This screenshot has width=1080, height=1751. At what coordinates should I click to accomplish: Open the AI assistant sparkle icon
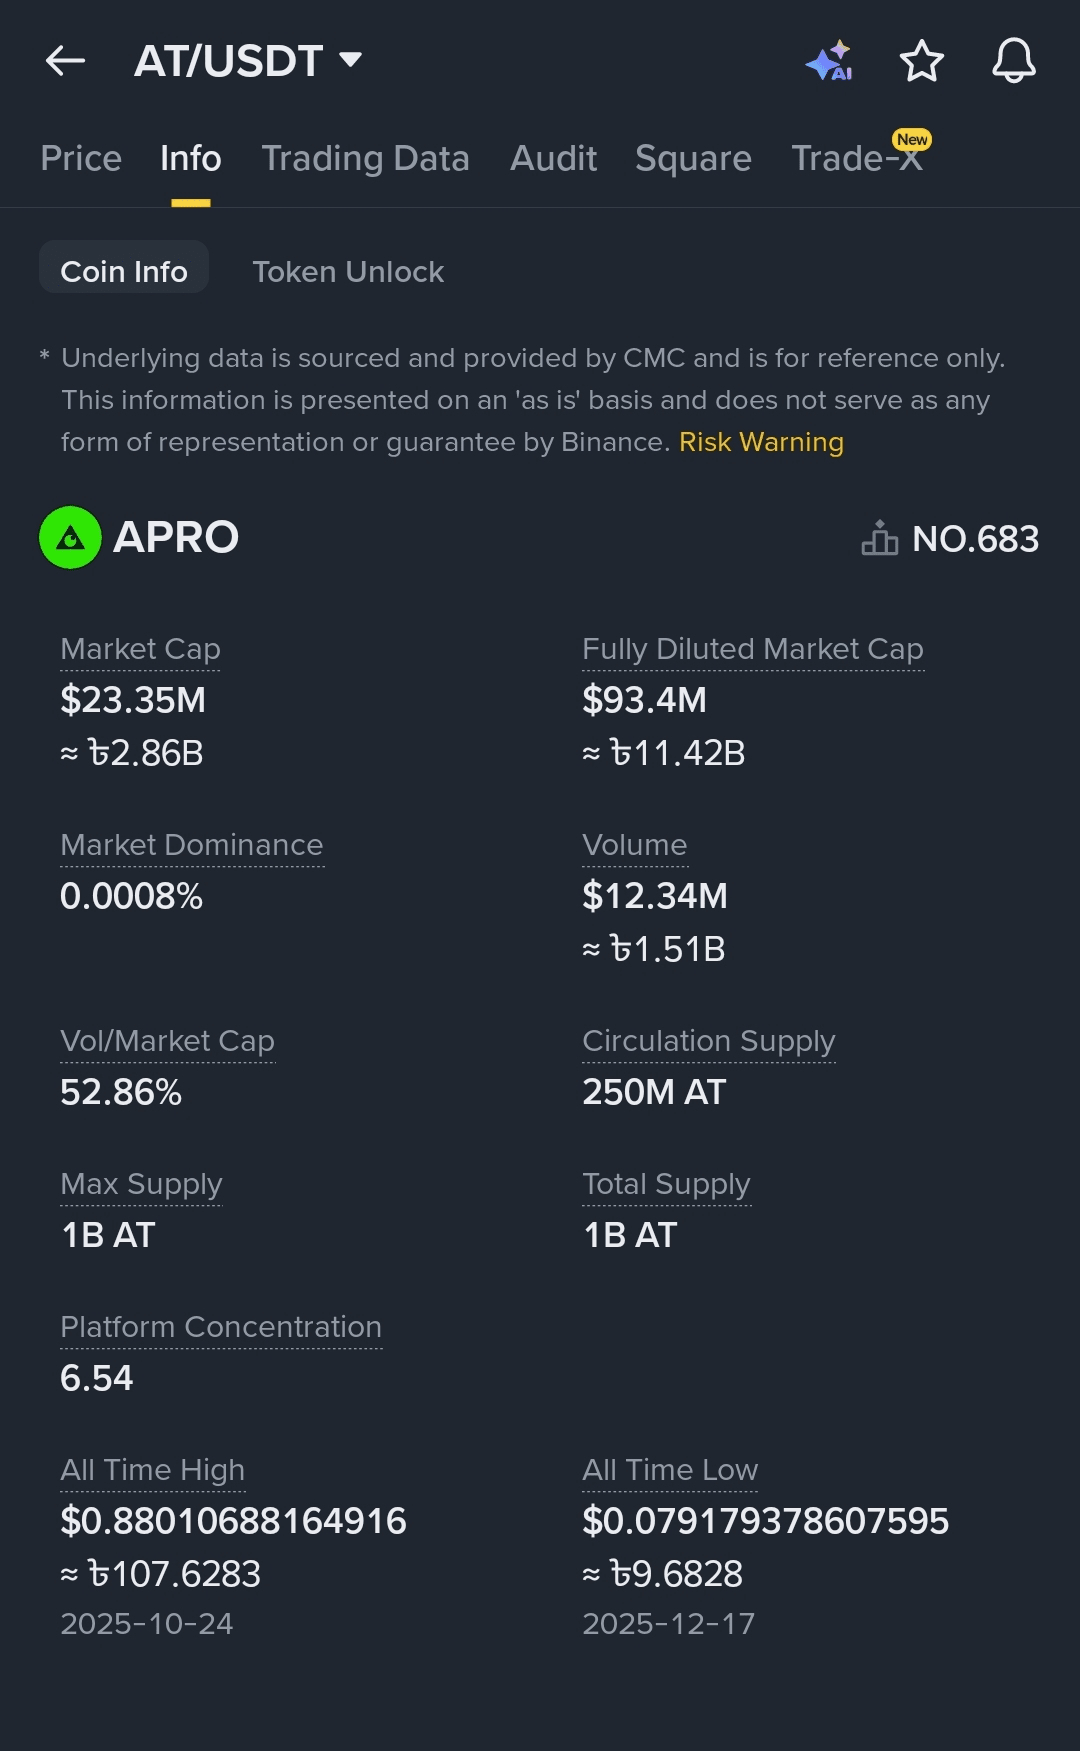point(829,61)
